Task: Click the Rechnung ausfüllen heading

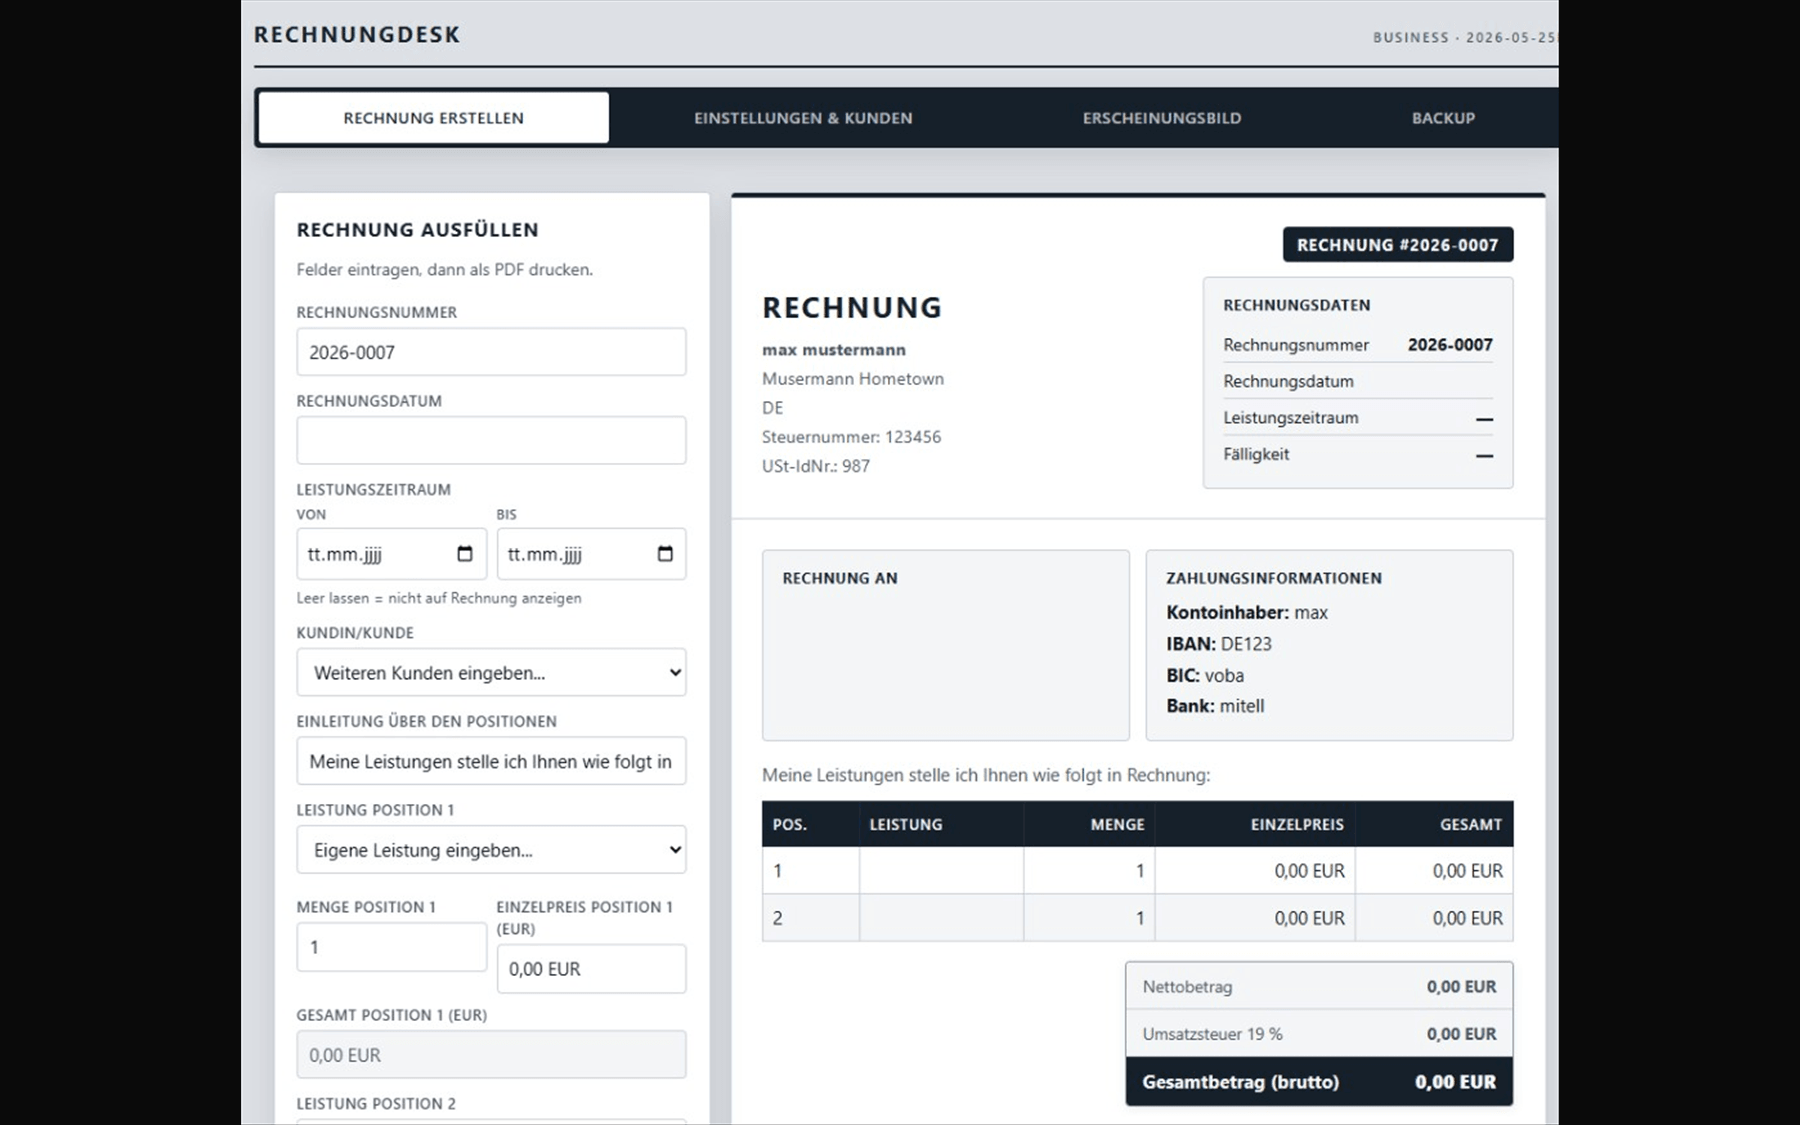Action: (x=417, y=230)
